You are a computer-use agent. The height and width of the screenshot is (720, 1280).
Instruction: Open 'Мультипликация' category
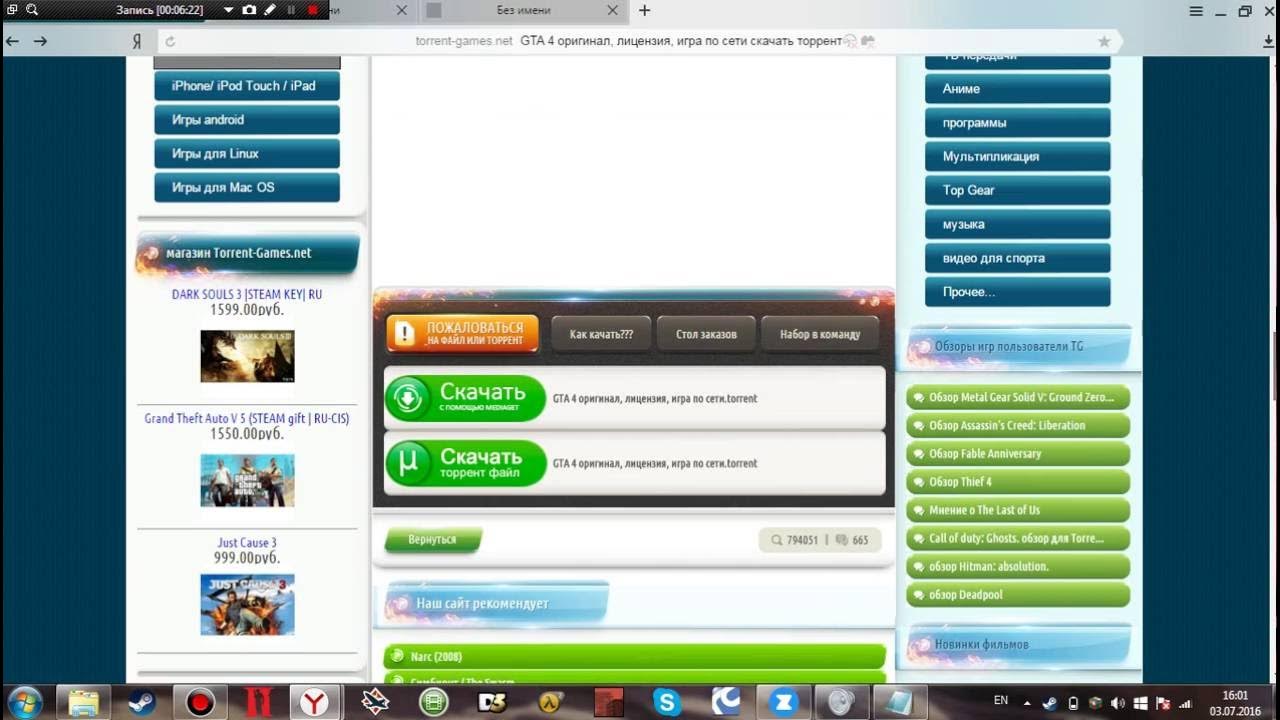tap(1018, 157)
